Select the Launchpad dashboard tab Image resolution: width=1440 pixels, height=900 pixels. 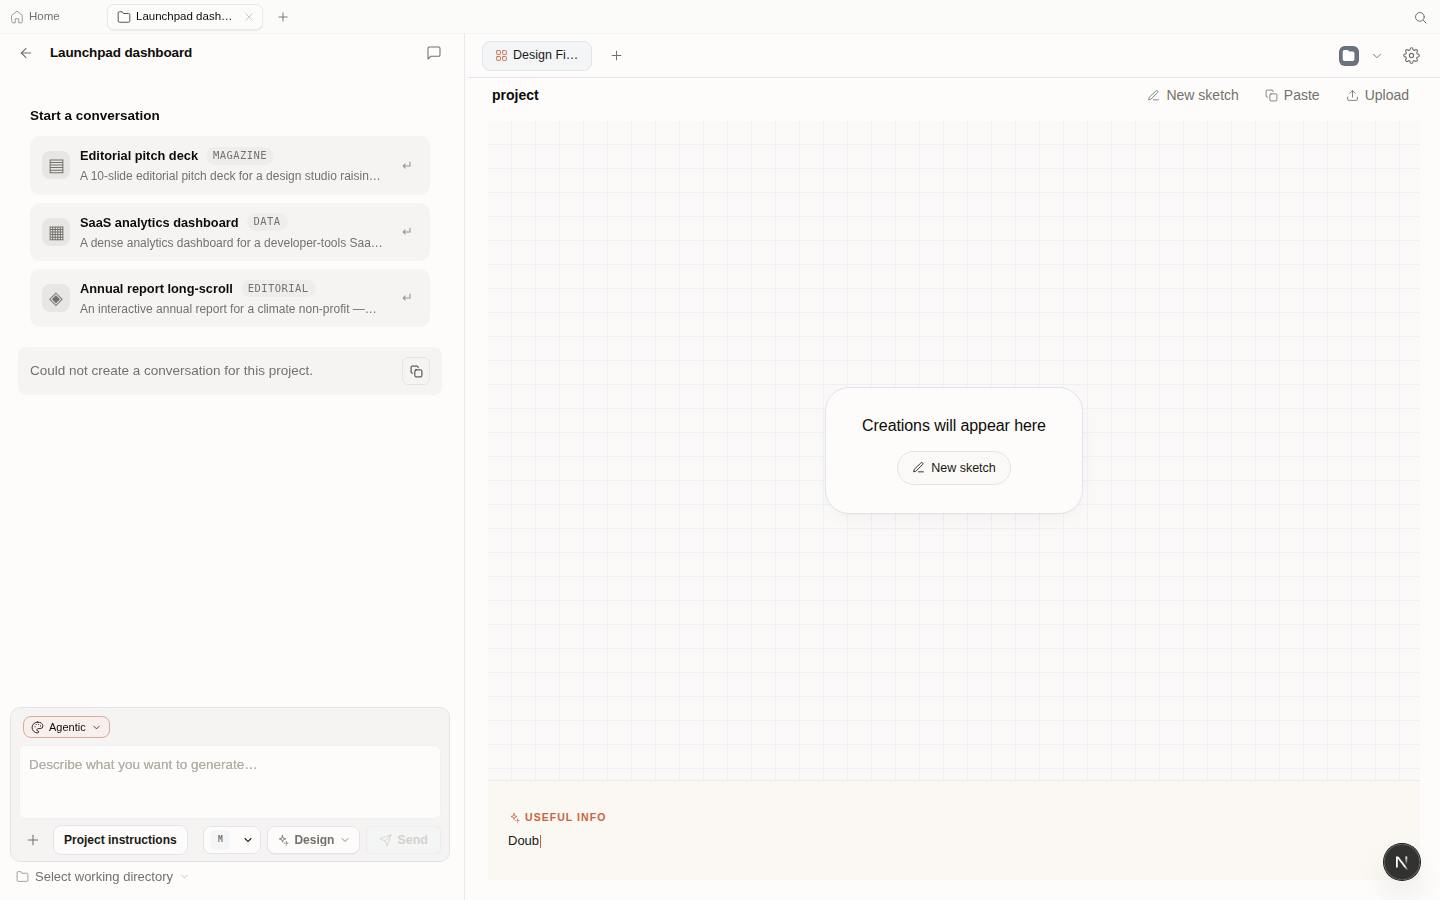184,17
